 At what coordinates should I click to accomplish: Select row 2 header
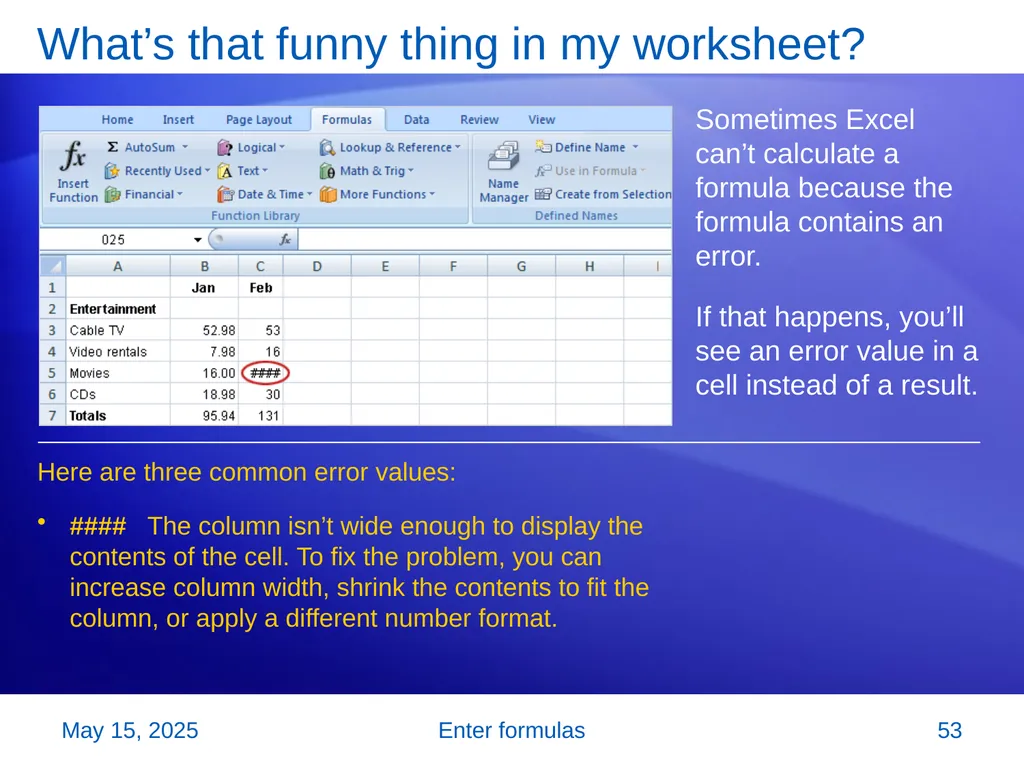pos(52,309)
